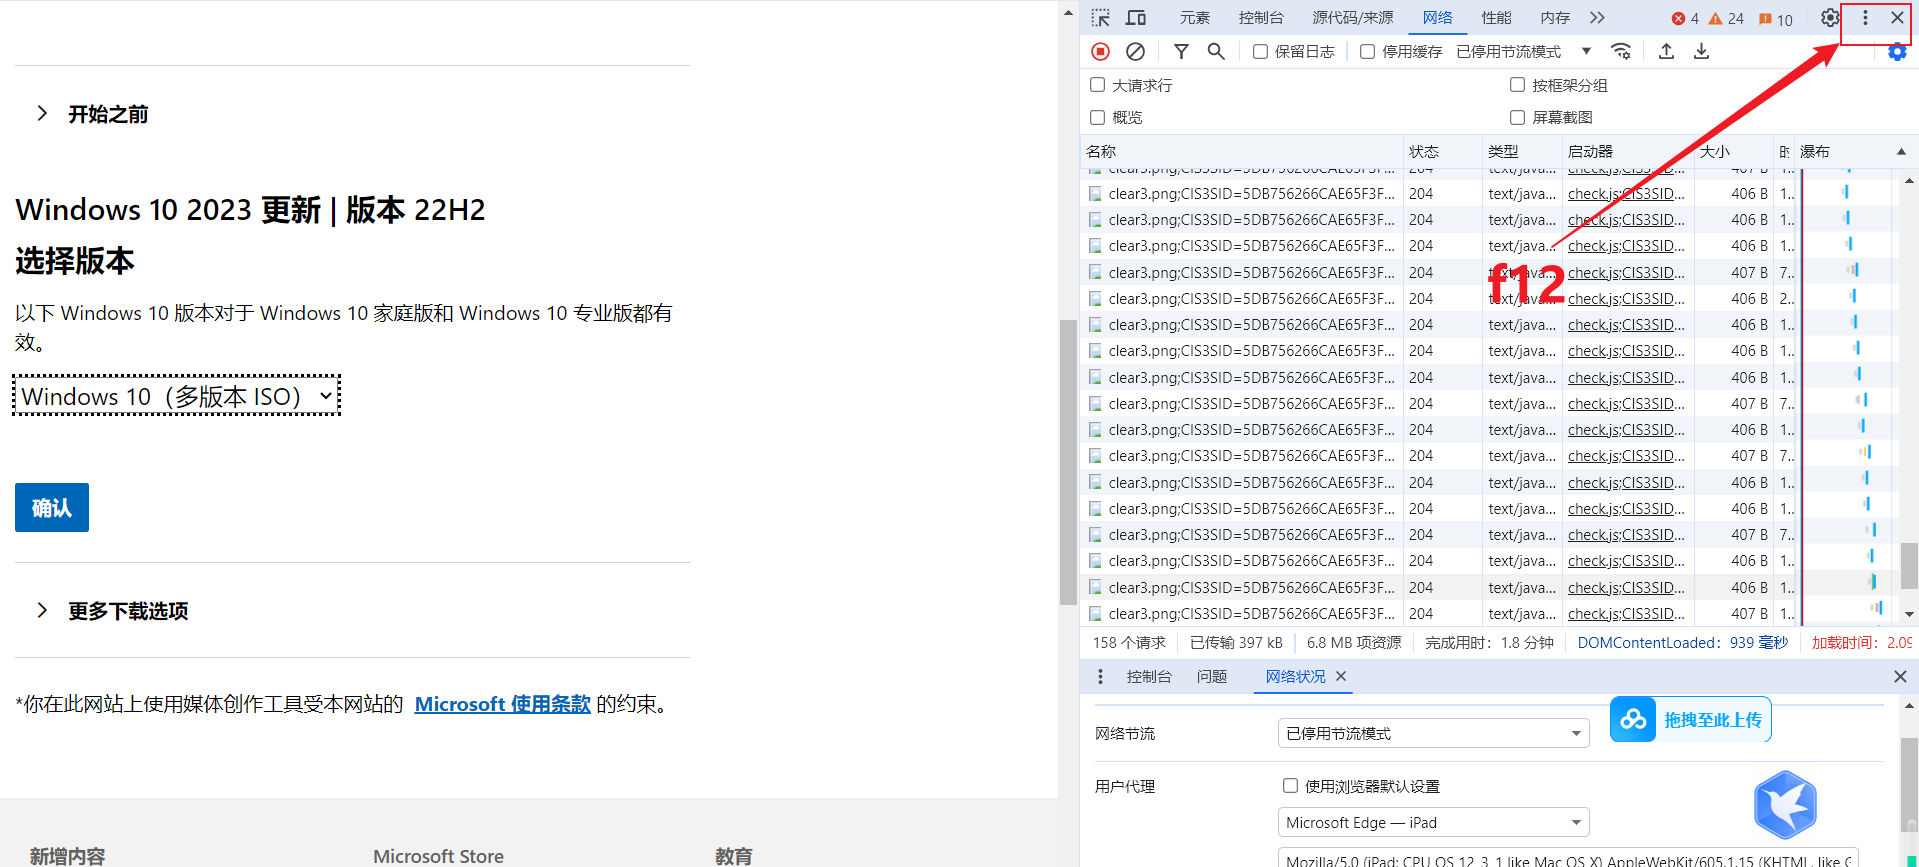Close the 网络状况 drawer tab
This screenshot has height=867, width=1919.
tap(1341, 677)
